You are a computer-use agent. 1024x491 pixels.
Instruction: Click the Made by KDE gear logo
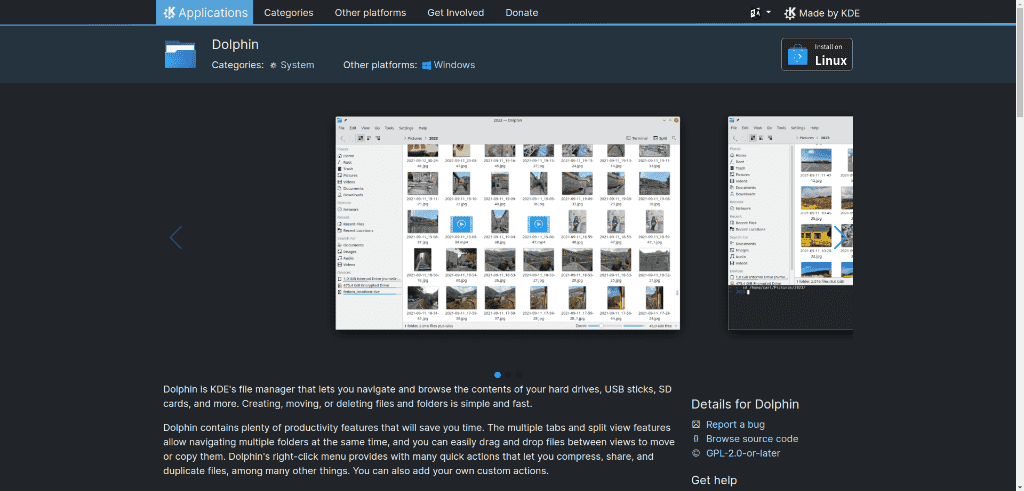[790, 13]
